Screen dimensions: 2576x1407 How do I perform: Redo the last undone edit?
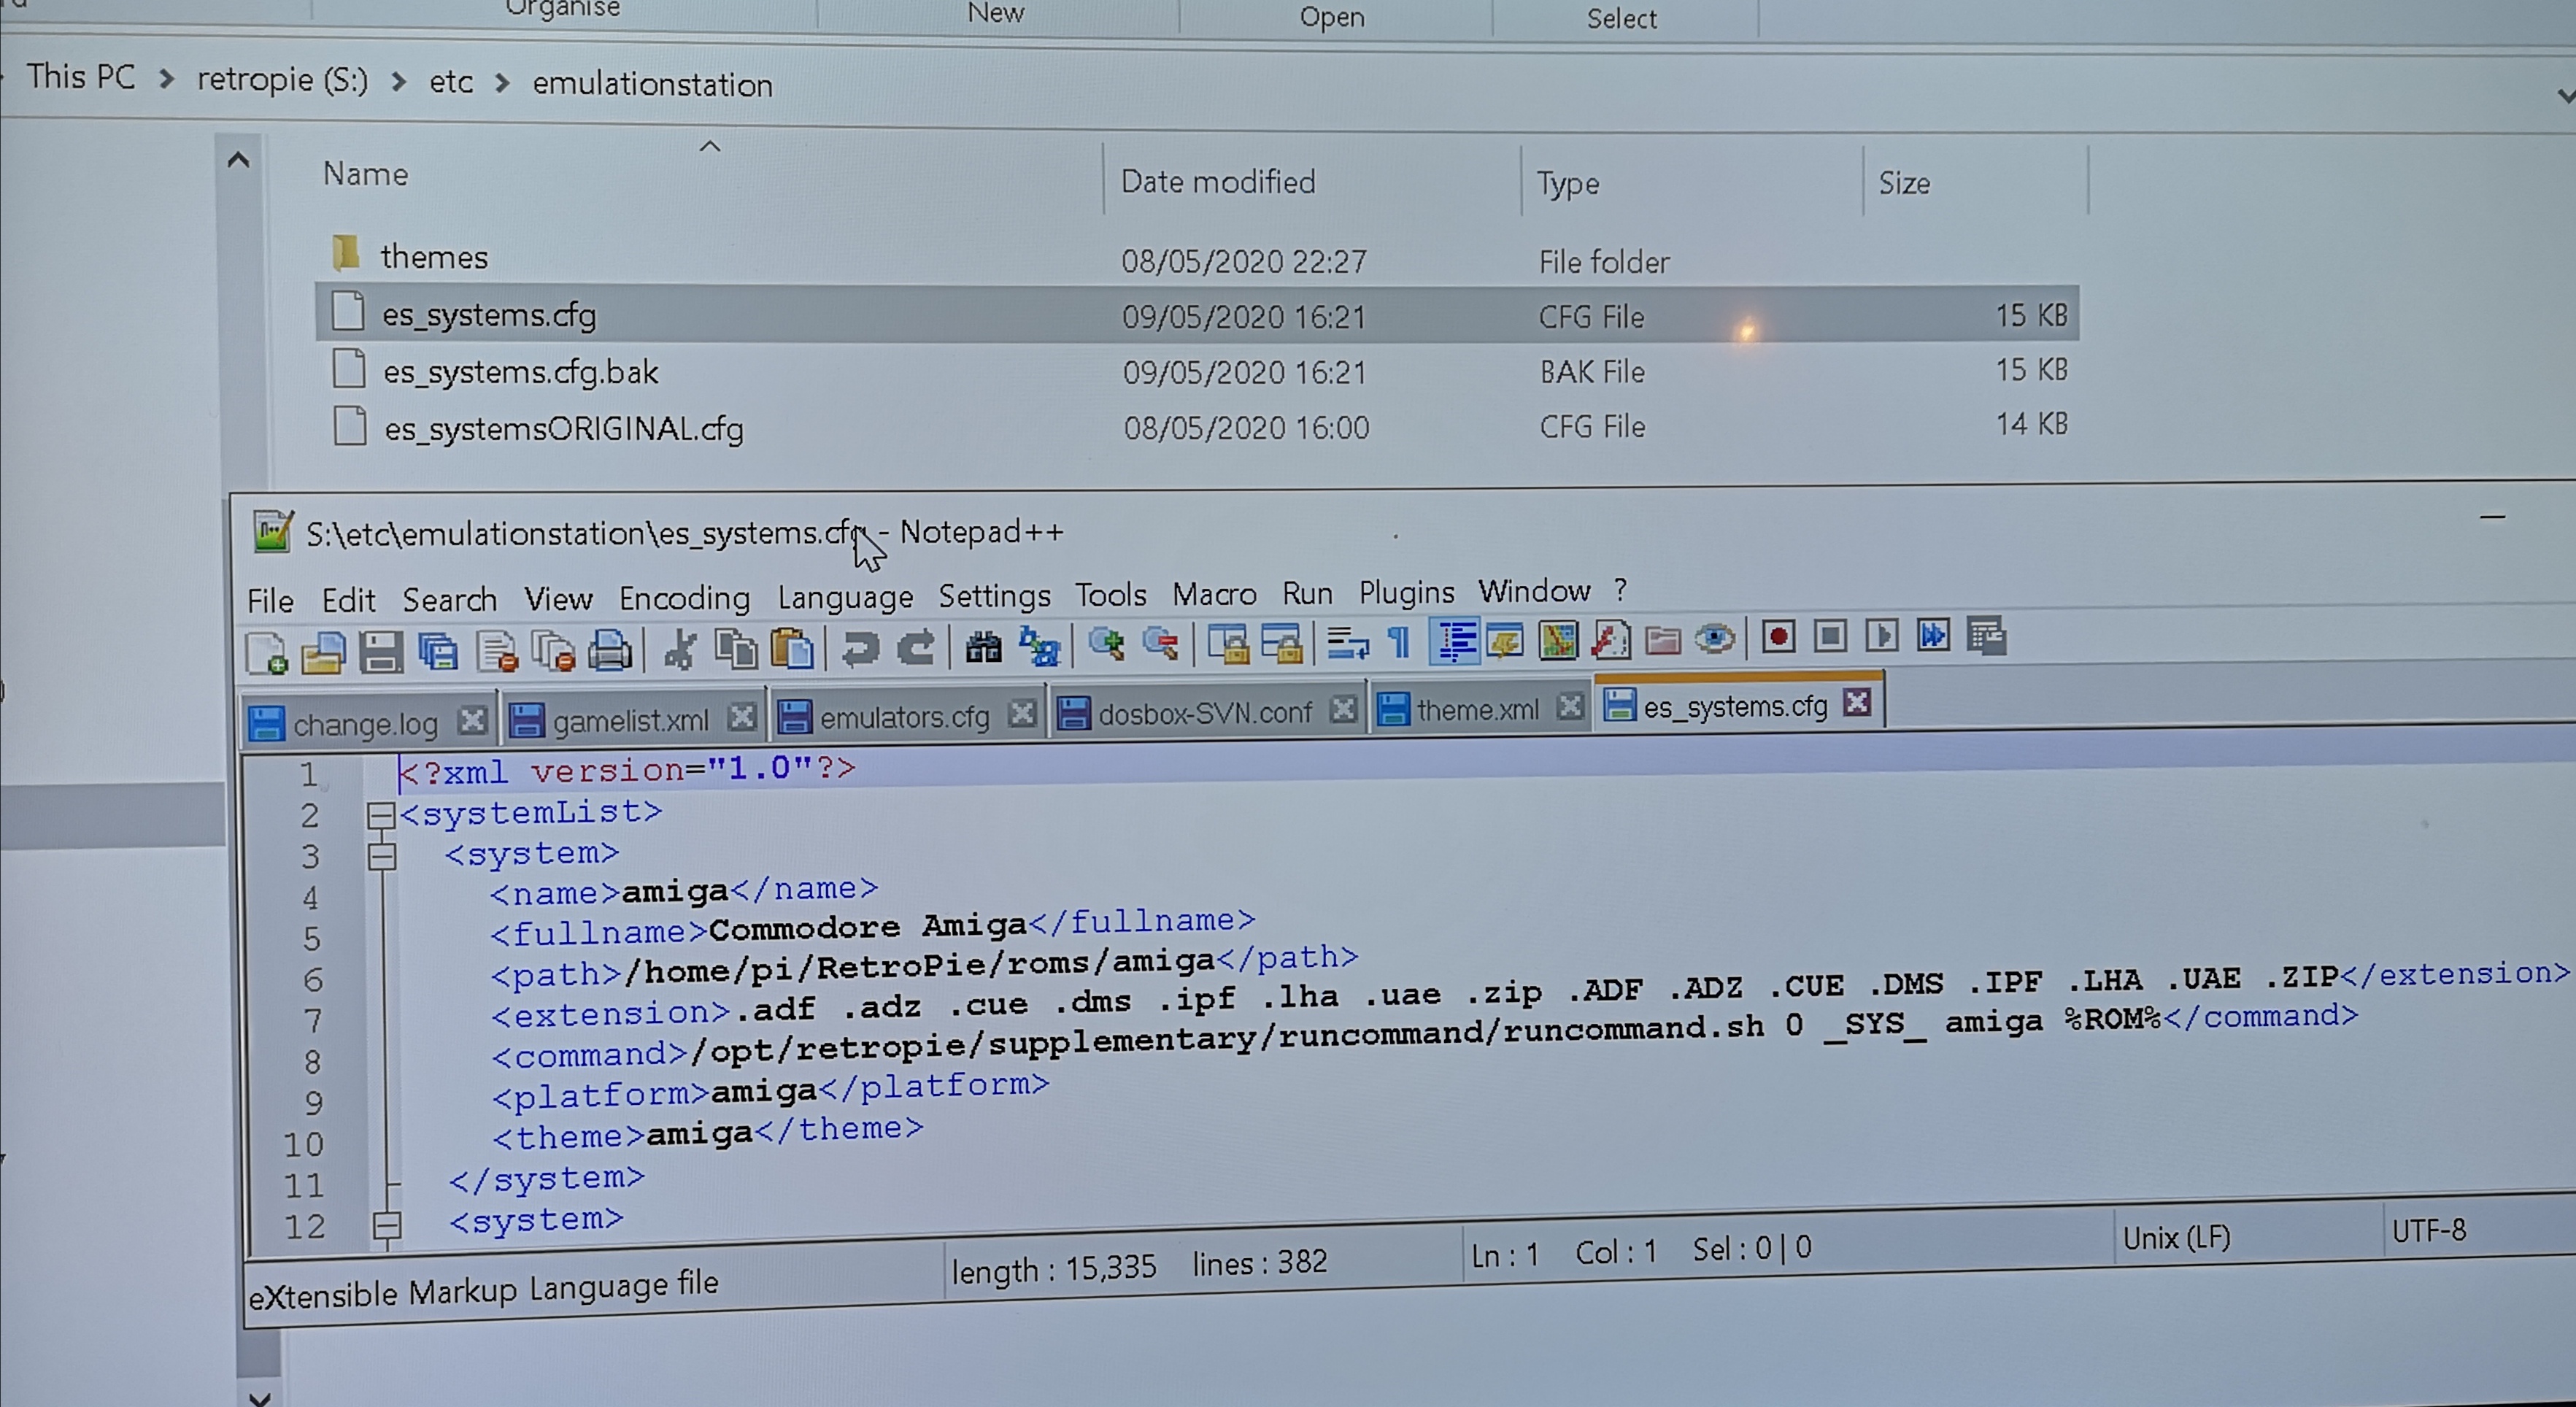pos(916,647)
